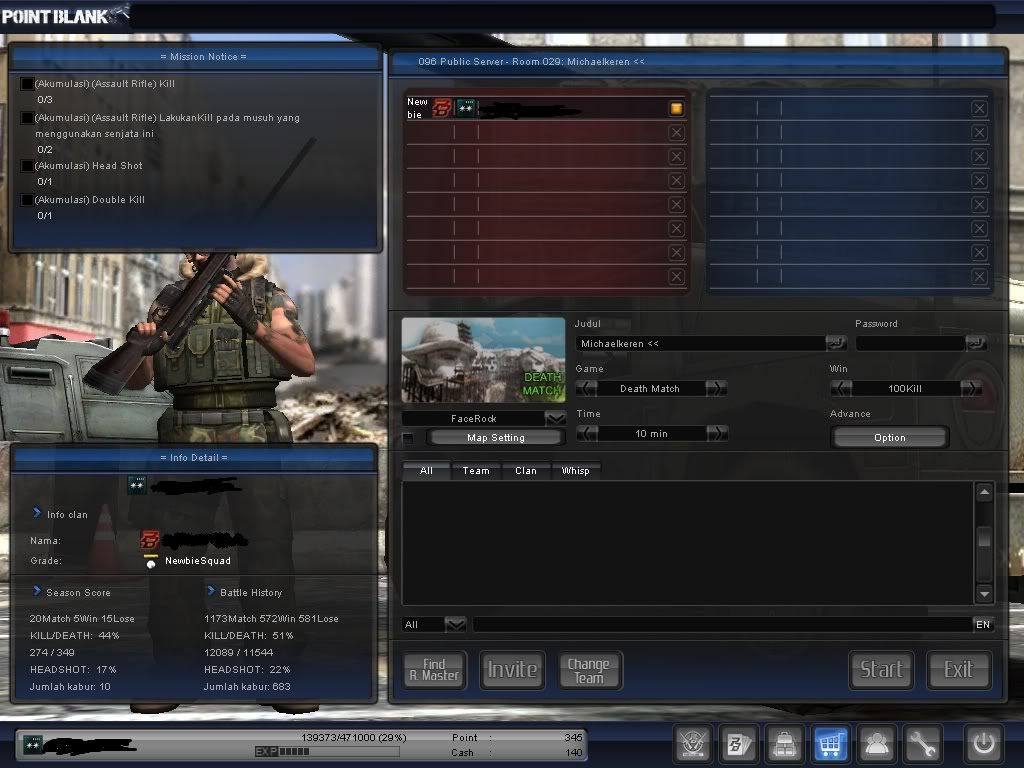Click the chat message input field

click(x=722, y=624)
